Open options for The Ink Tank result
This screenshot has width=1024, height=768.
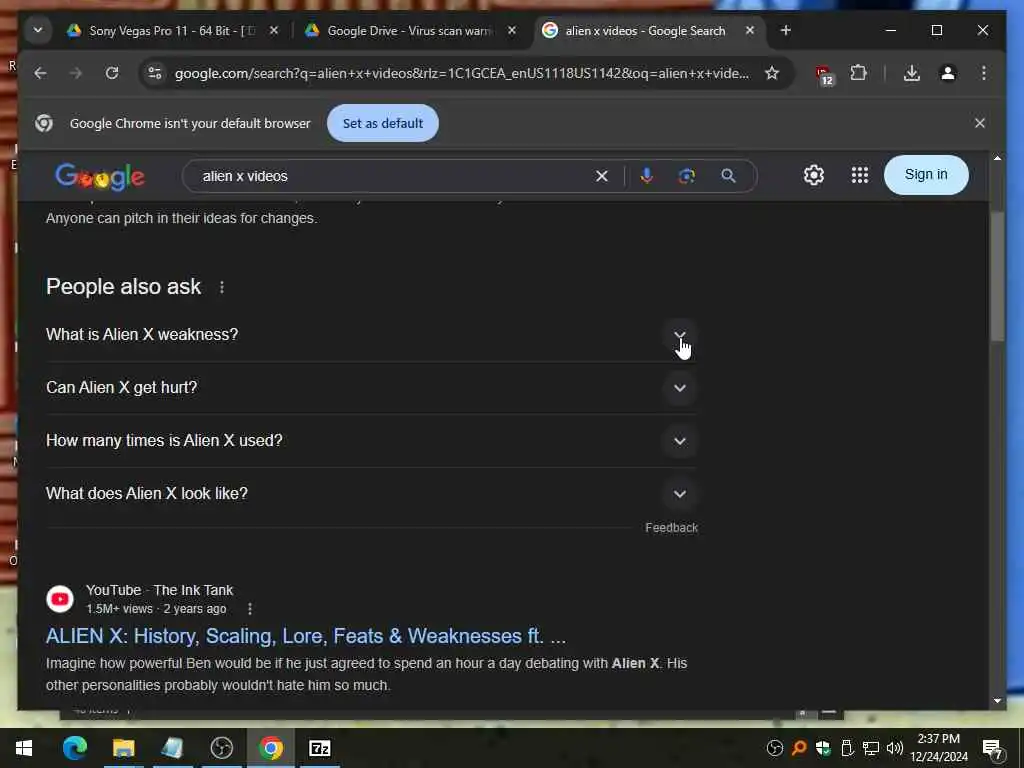pyautogui.click(x=249, y=609)
